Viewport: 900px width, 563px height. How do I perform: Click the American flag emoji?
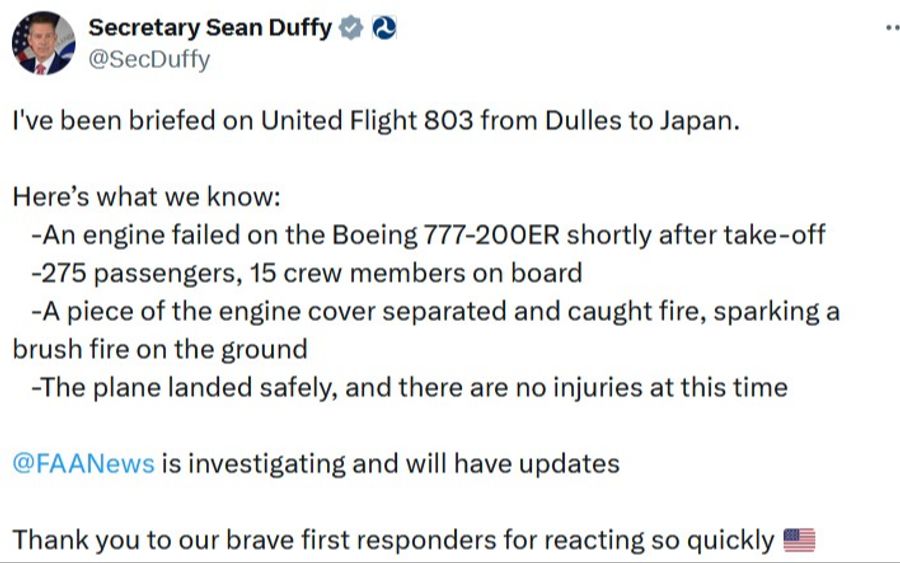pyautogui.click(x=798, y=541)
